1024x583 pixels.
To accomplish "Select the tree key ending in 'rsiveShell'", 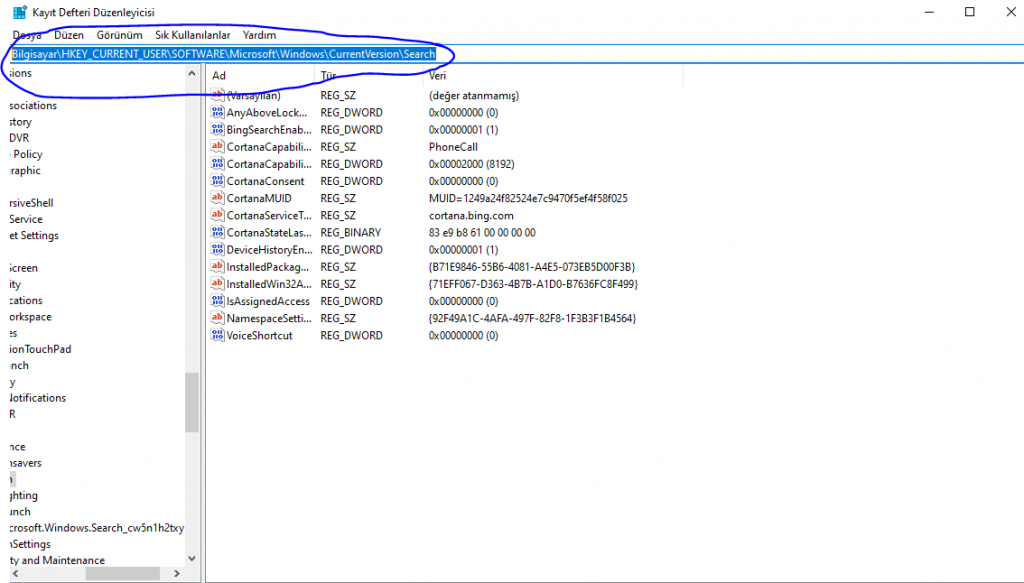I will pyautogui.click(x=31, y=203).
